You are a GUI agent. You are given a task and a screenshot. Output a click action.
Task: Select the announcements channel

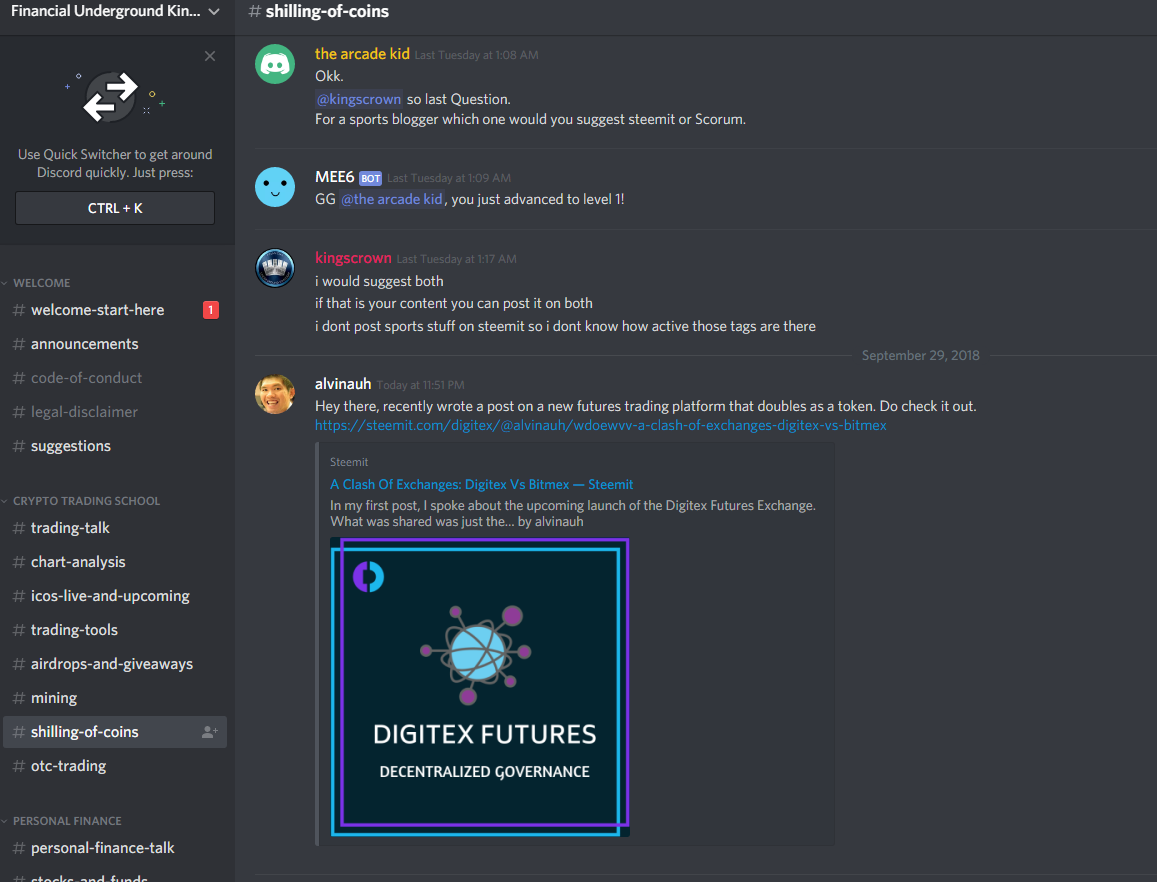(115, 344)
